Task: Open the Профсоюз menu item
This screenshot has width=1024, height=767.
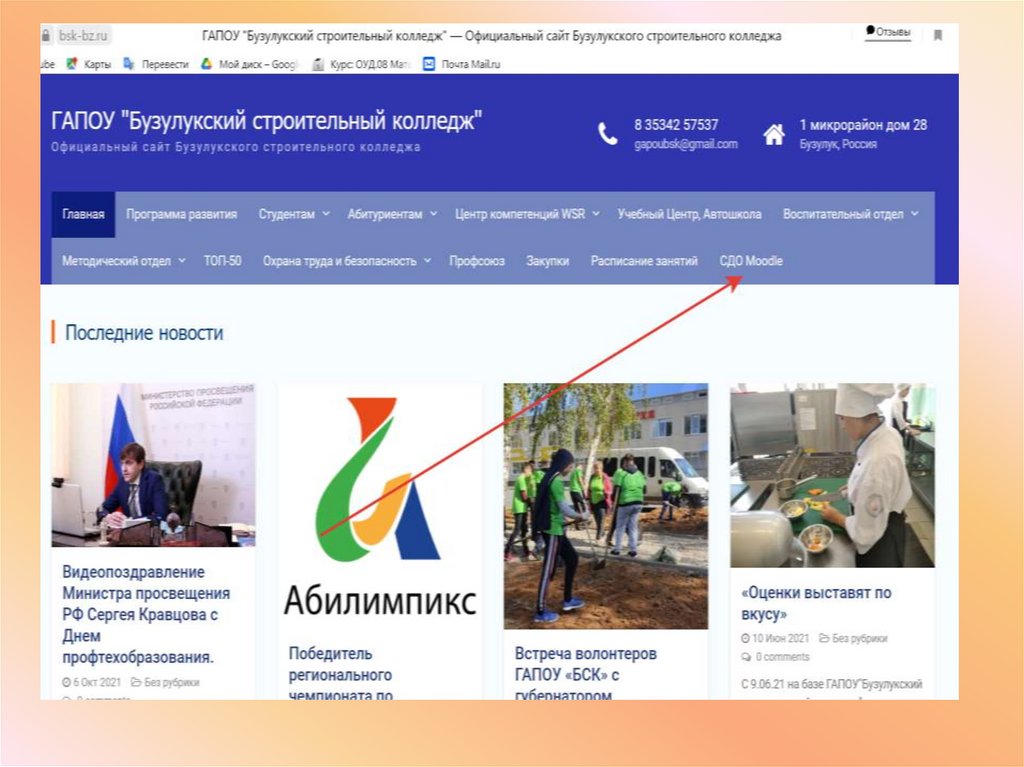Action: (x=477, y=261)
